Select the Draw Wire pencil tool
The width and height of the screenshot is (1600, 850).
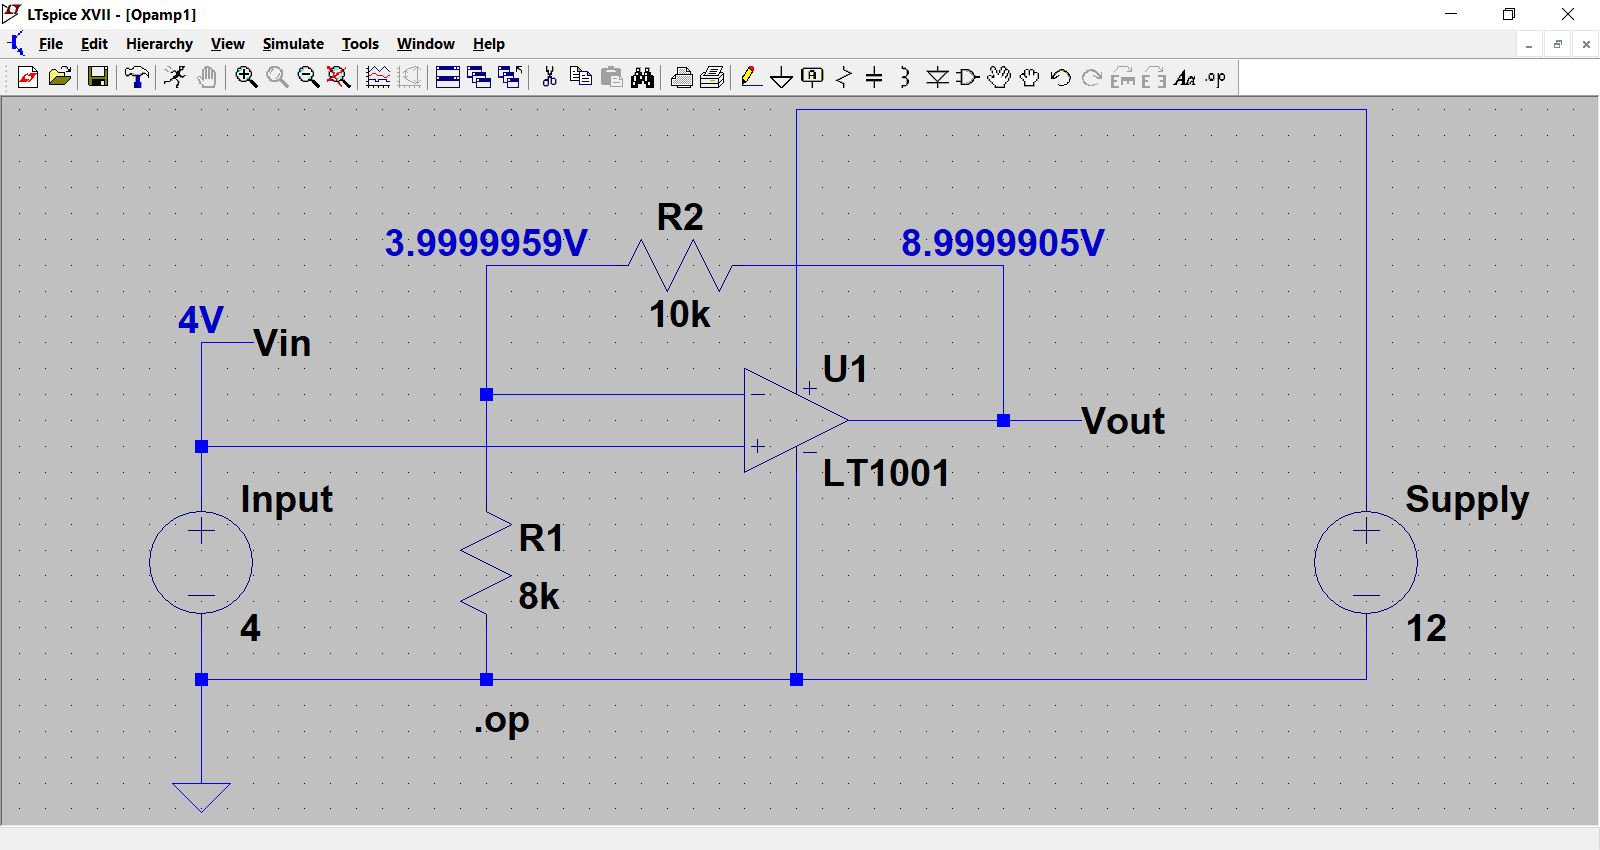[x=751, y=77]
